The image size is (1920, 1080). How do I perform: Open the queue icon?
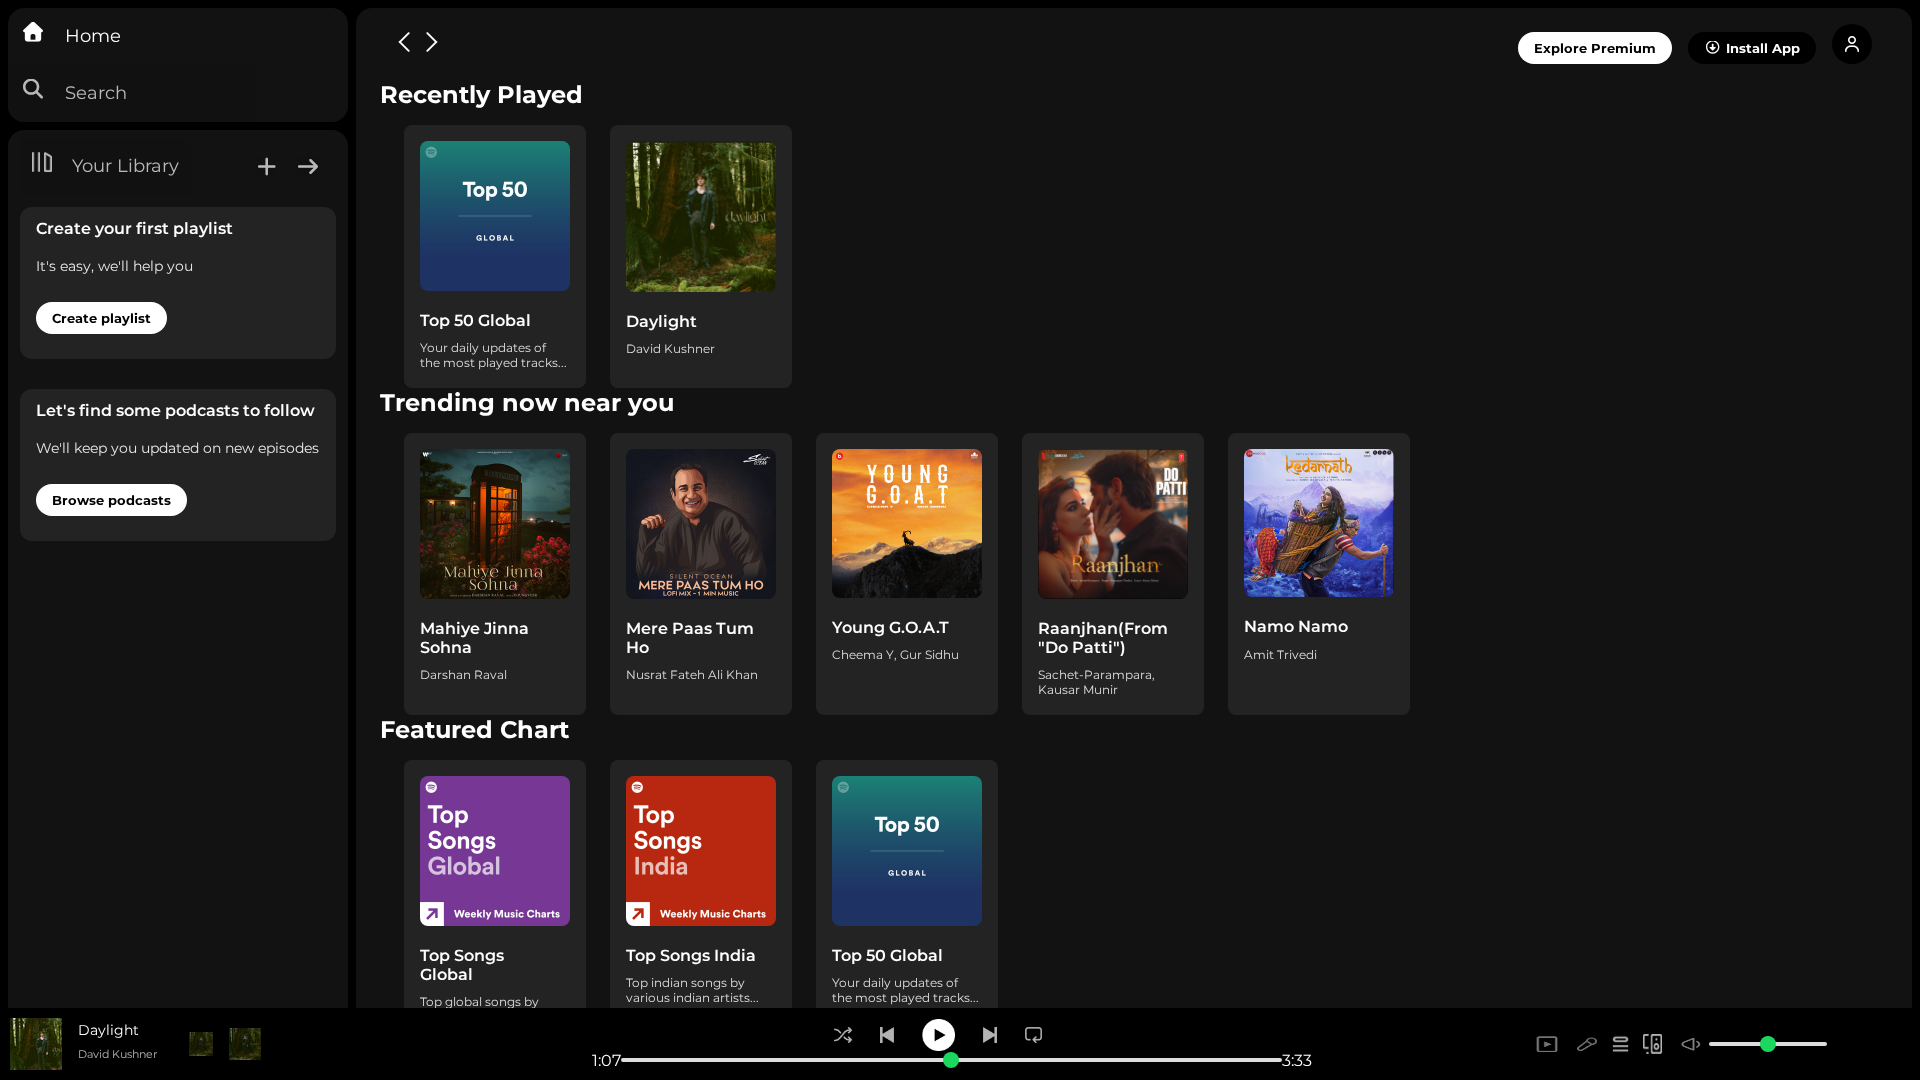pyautogui.click(x=1621, y=1044)
